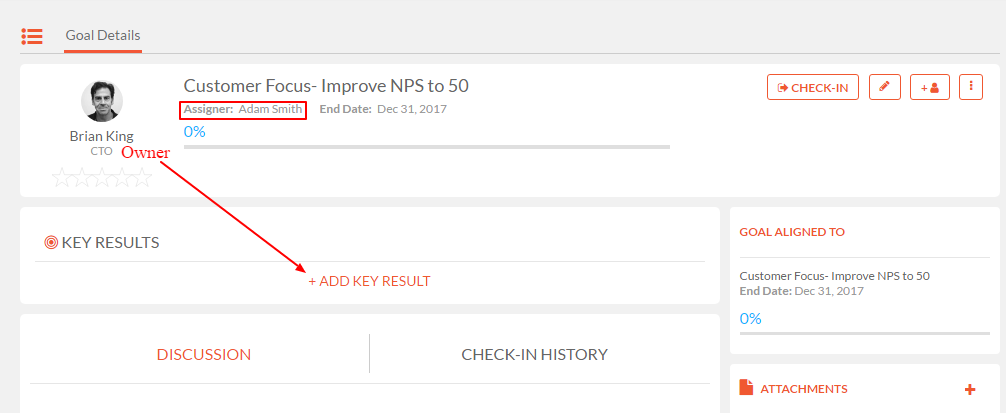Image resolution: width=1006 pixels, height=413 pixels.
Task: Click the goal's main progress bar
Action: pos(427,147)
